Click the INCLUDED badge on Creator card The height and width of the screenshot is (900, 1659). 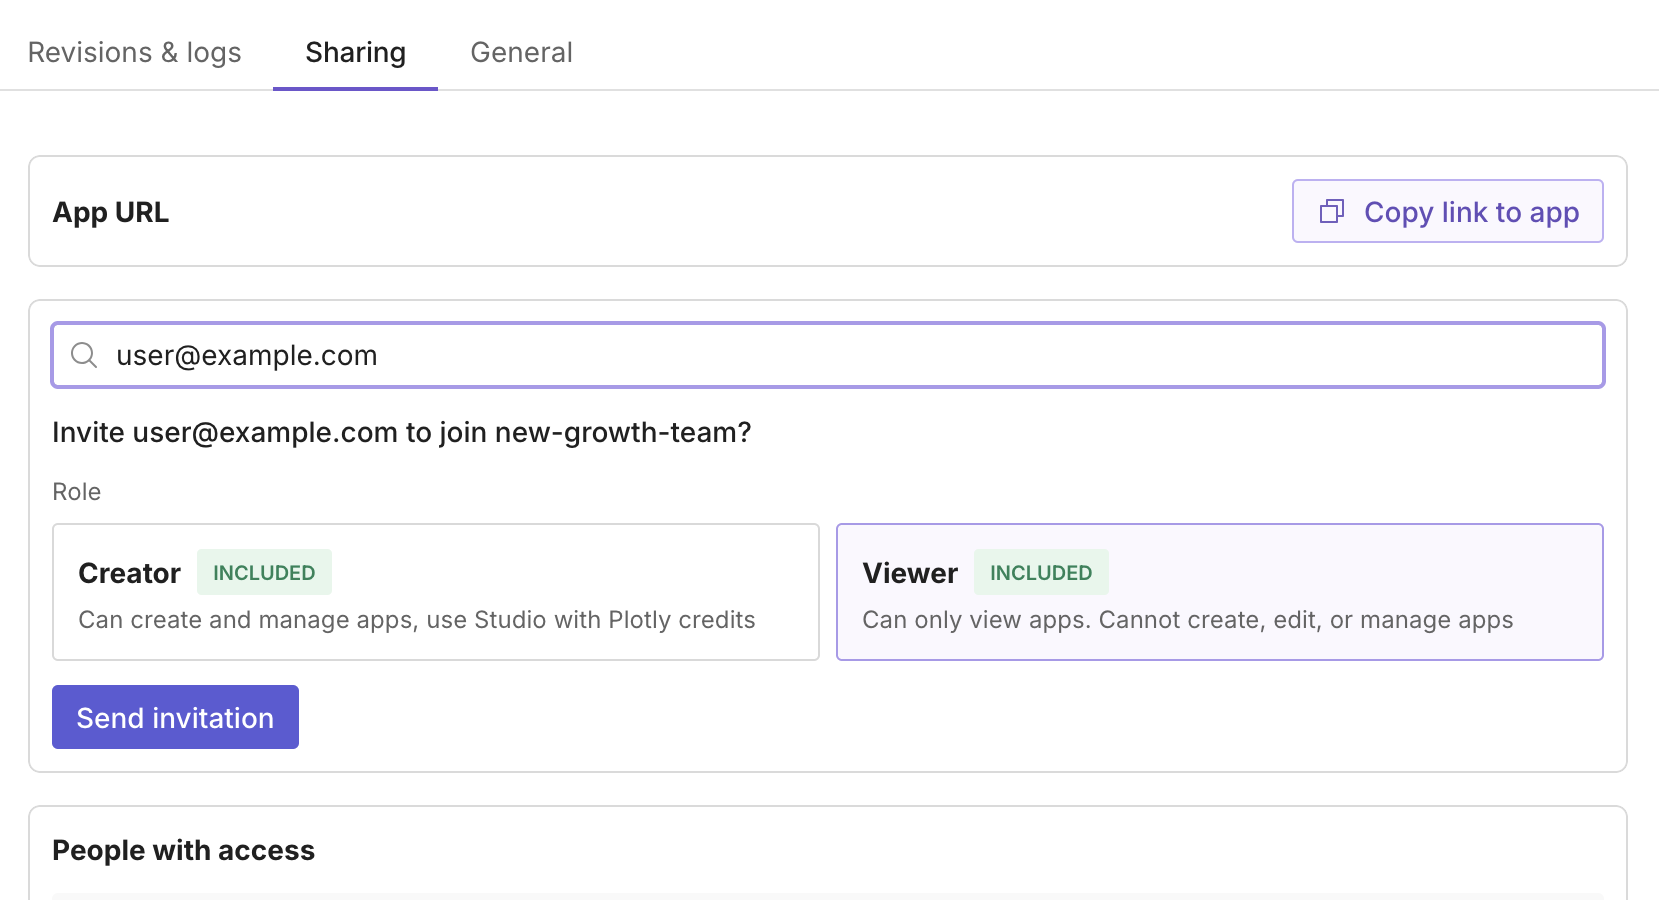click(x=264, y=572)
